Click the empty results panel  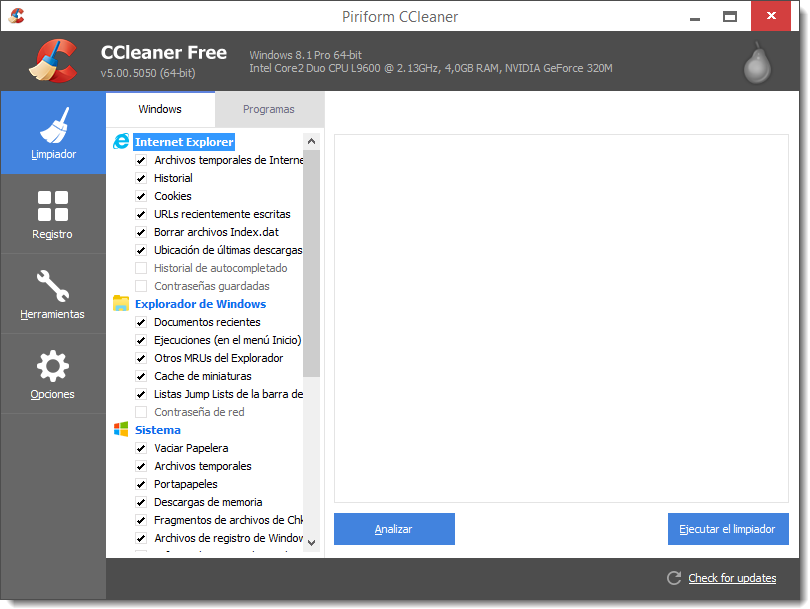pos(561,318)
